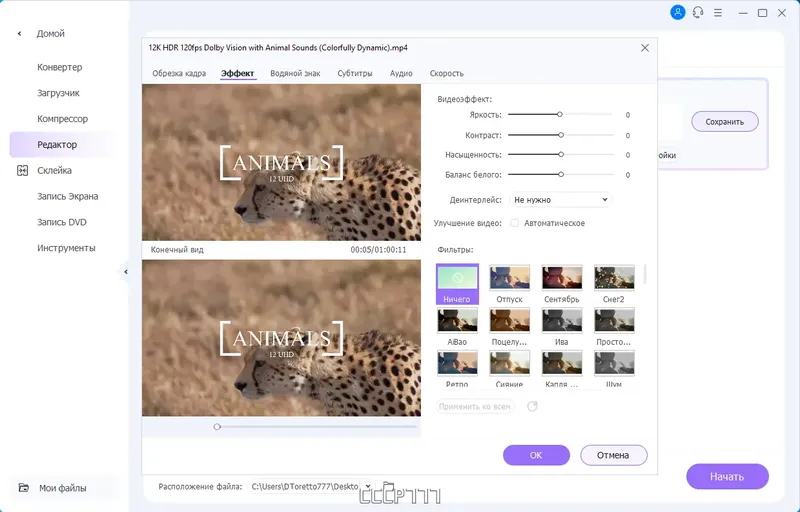Open the support headset icon
The image size is (800, 512).
[x=697, y=12]
